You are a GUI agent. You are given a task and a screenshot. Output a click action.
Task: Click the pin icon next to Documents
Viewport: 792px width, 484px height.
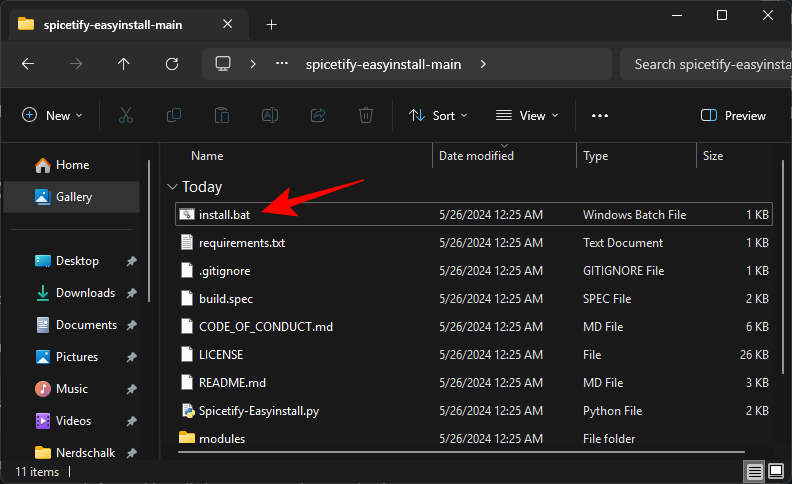(x=131, y=325)
